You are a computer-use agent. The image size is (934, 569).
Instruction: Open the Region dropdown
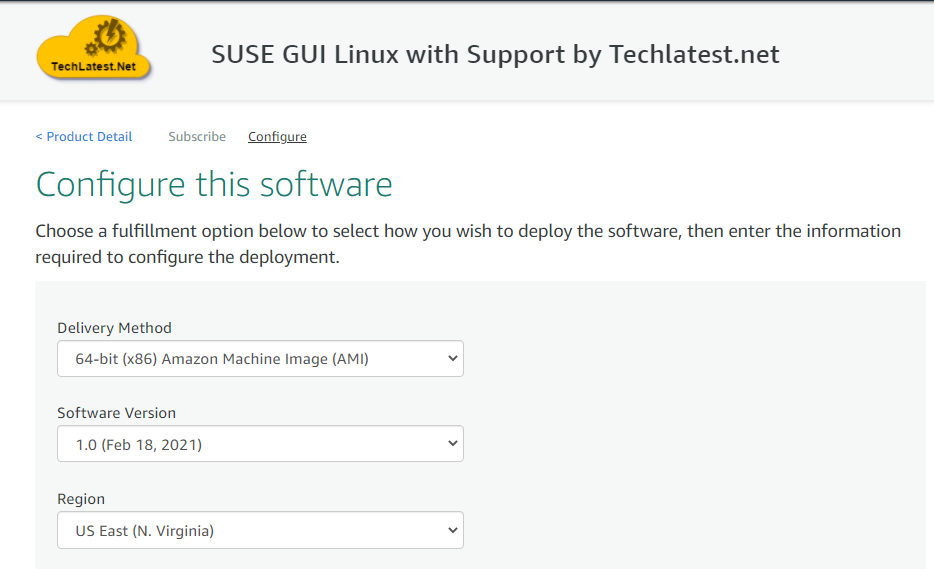coord(260,530)
